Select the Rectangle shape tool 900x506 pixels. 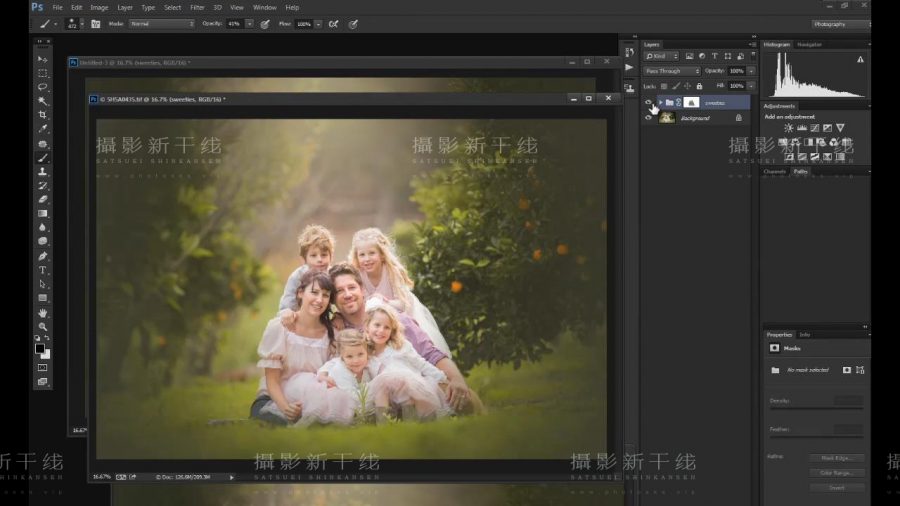click(x=42, y=298)
